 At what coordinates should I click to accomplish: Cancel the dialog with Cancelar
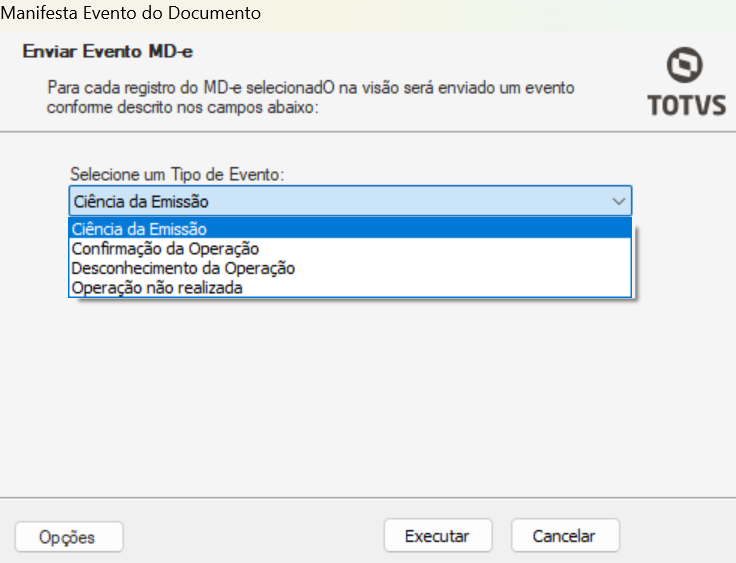coord(565,535)
